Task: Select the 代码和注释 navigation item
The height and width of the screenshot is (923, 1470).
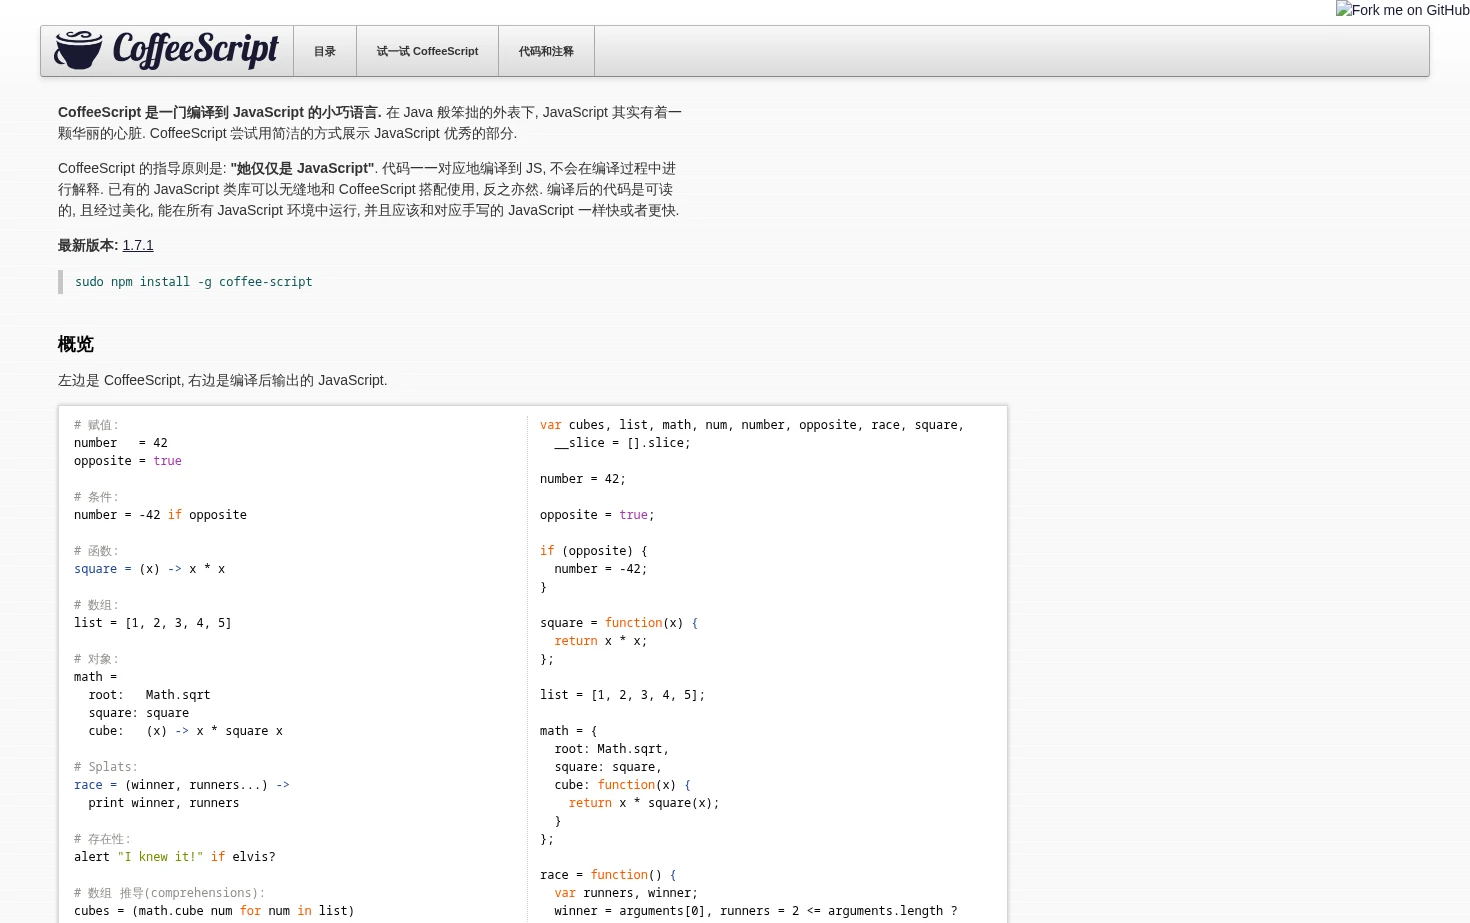Action: (546, 51)
